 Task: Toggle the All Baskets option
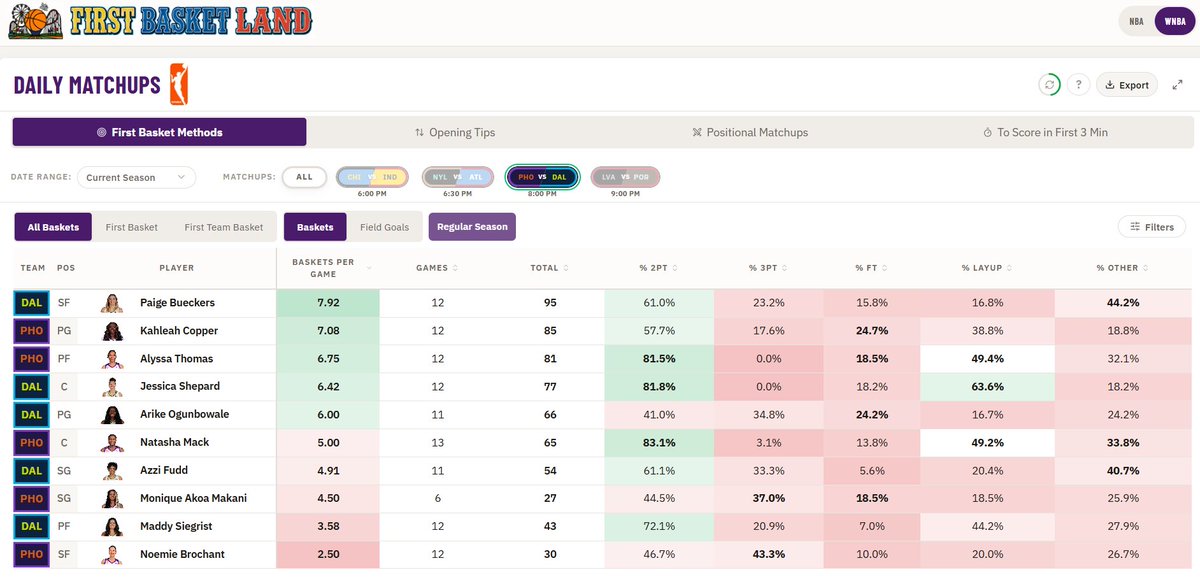[54, 227]
